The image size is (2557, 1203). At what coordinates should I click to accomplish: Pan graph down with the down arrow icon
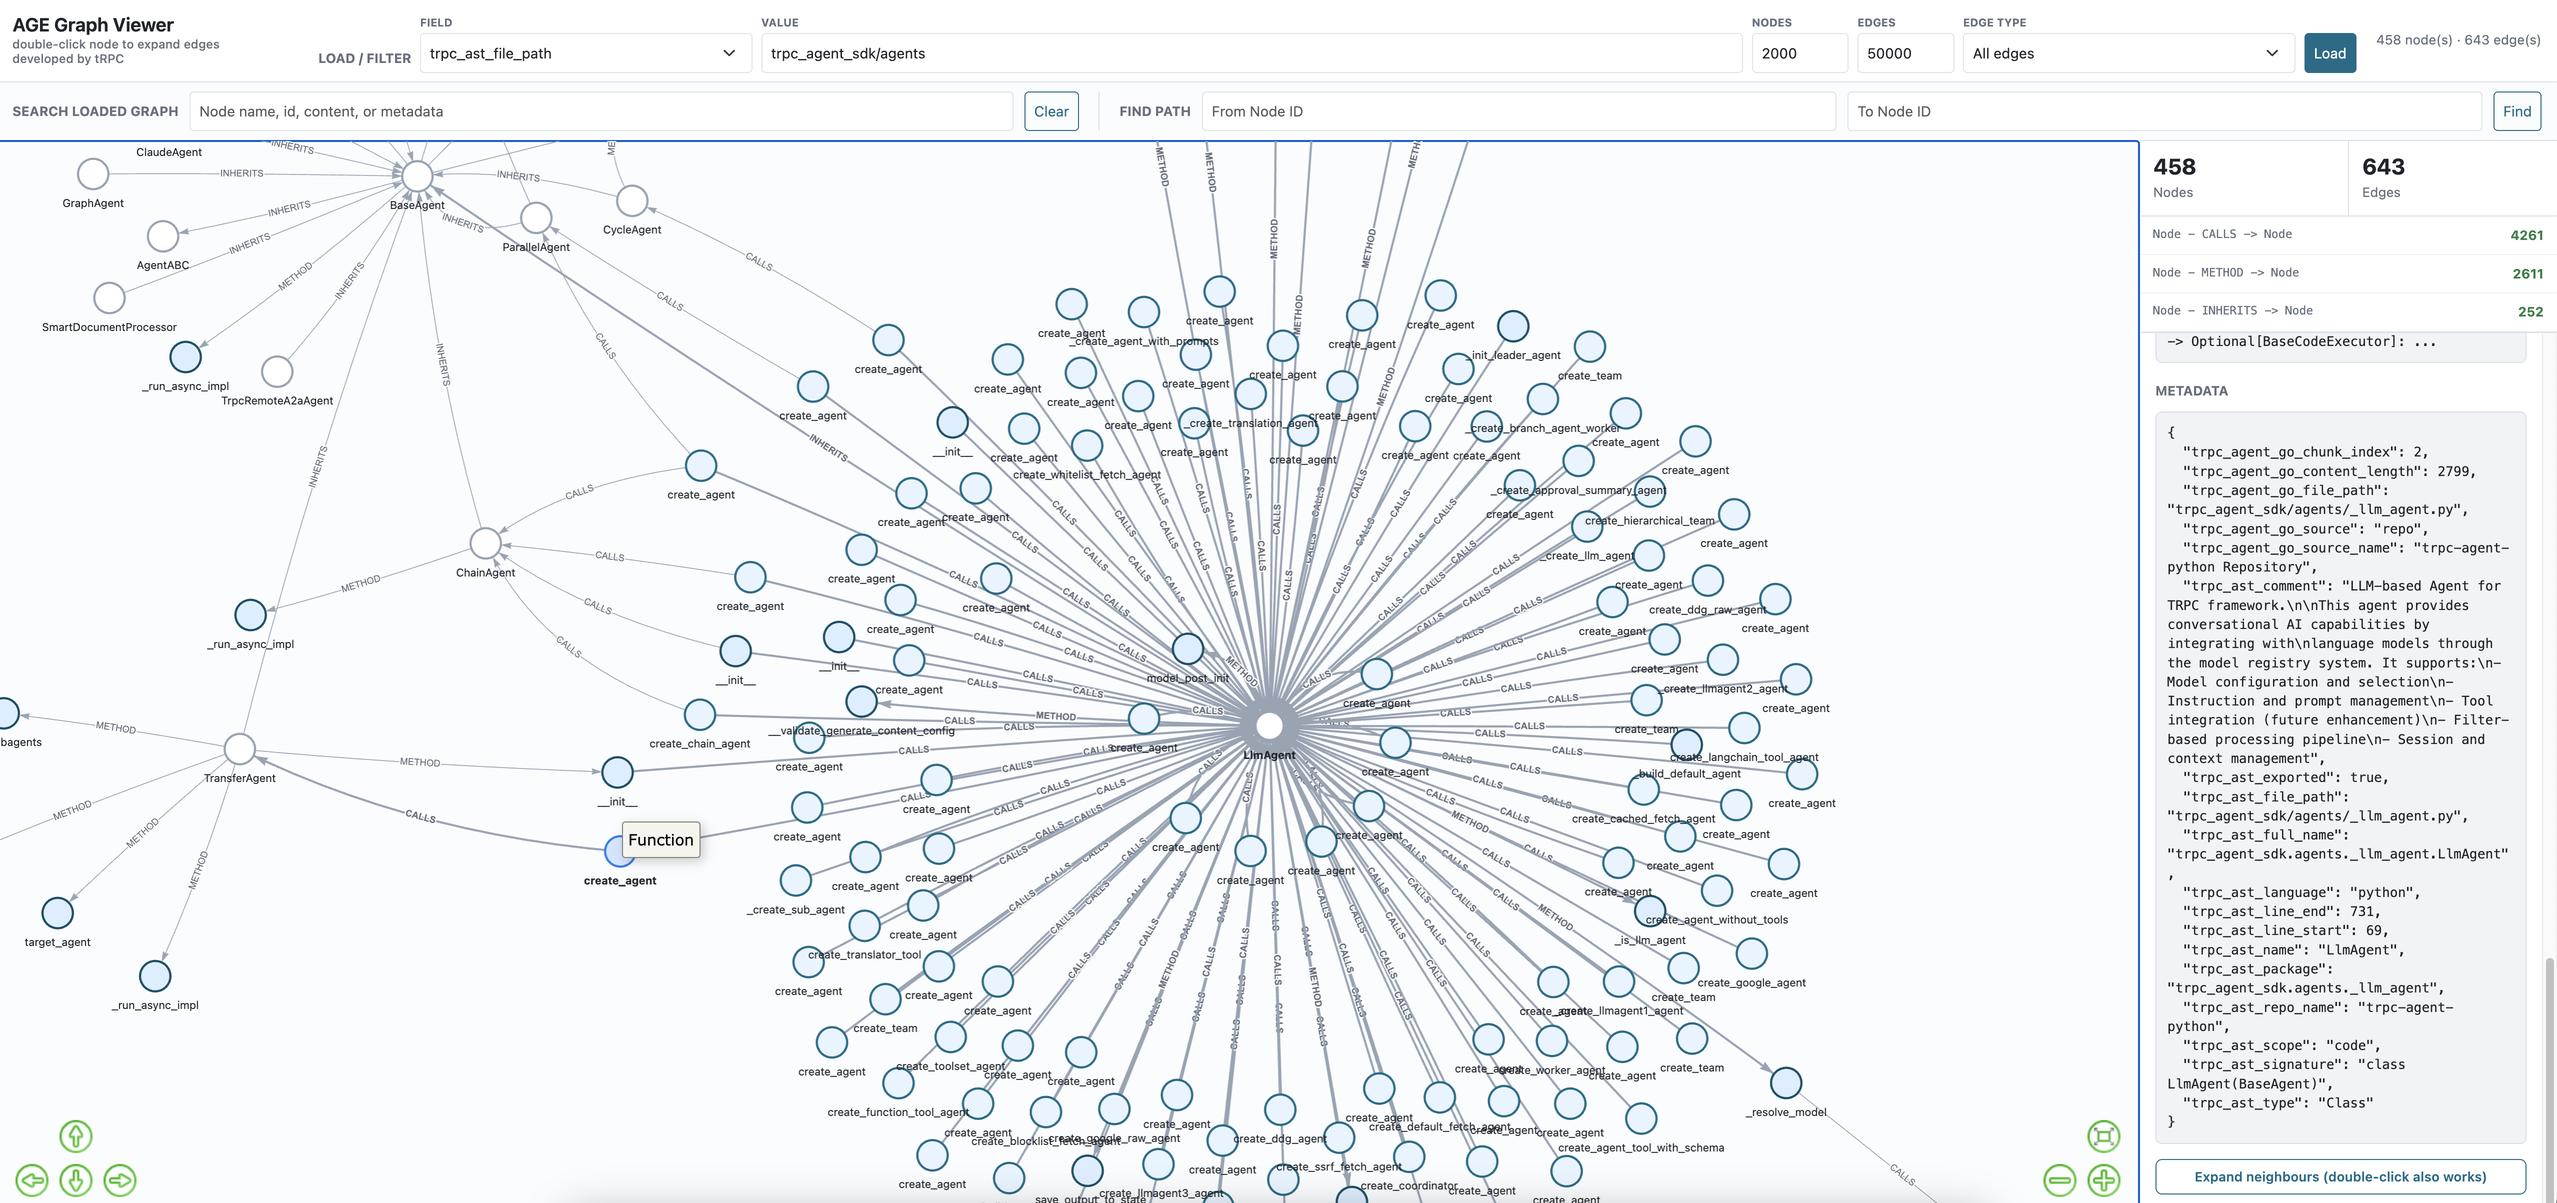tap(76, 1180)
